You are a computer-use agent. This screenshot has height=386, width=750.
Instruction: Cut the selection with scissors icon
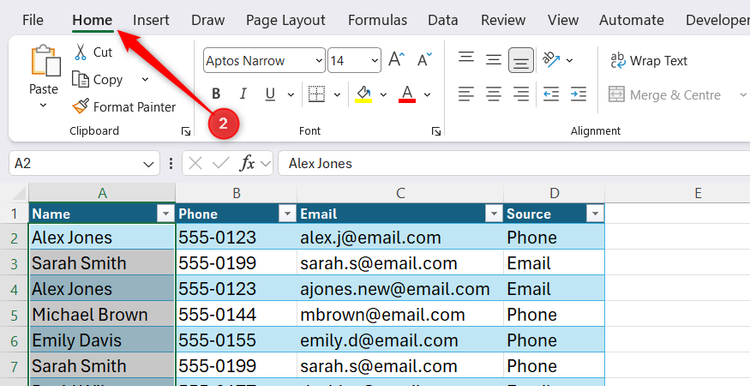80,52
